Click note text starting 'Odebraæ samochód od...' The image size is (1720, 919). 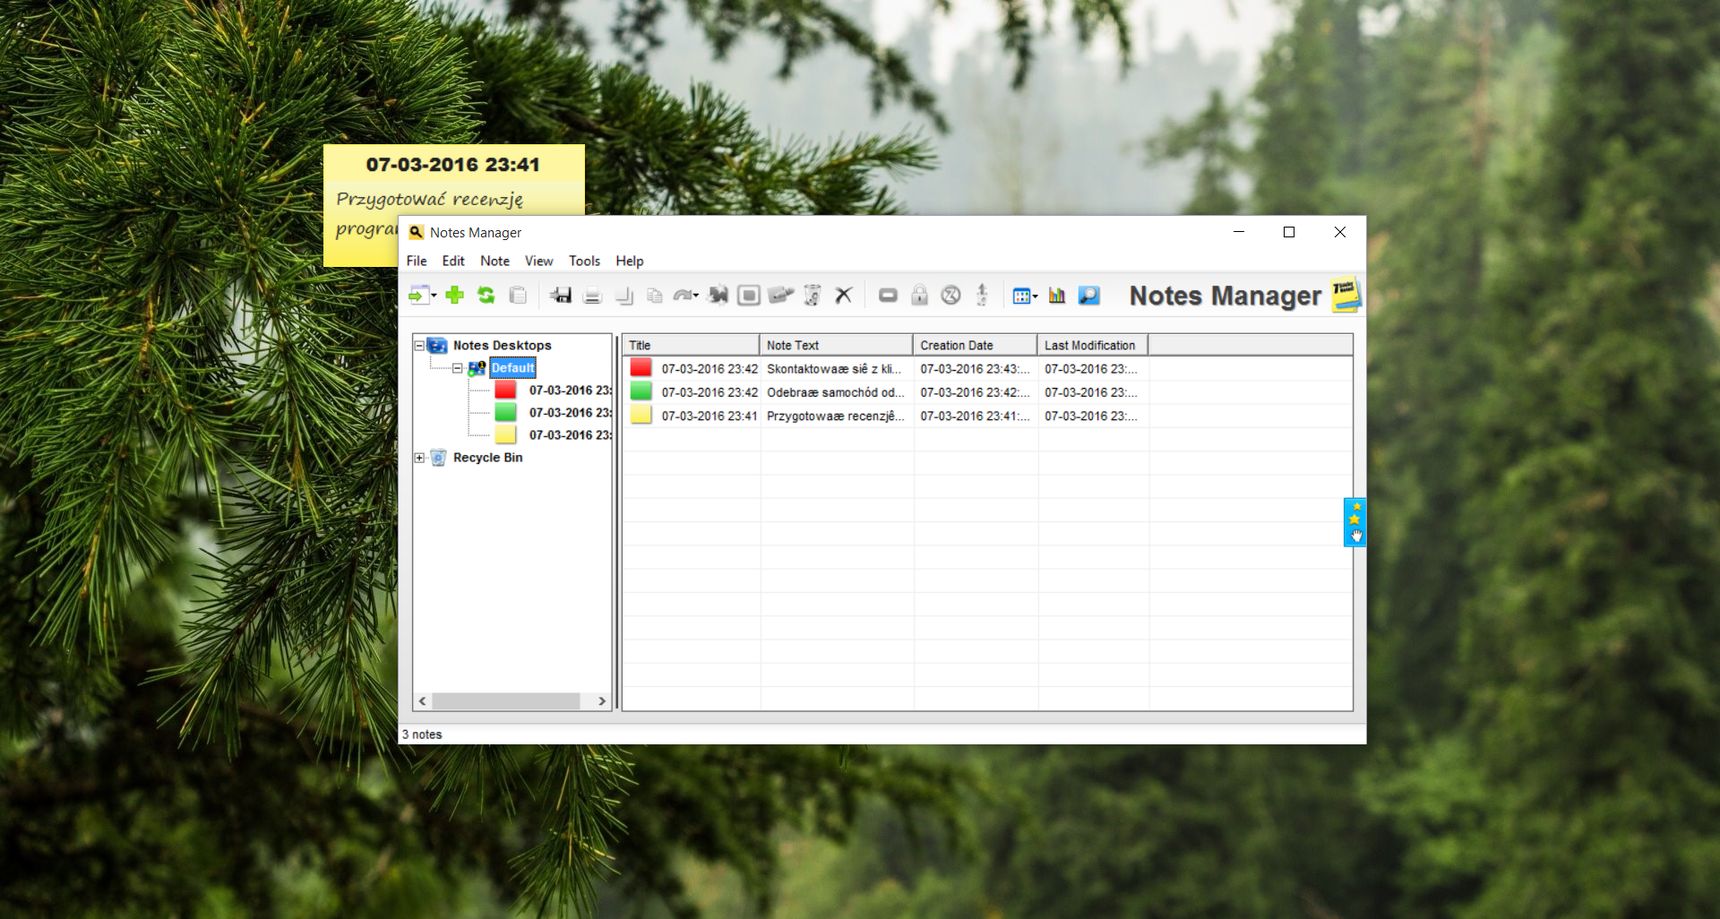click(836, 393)
